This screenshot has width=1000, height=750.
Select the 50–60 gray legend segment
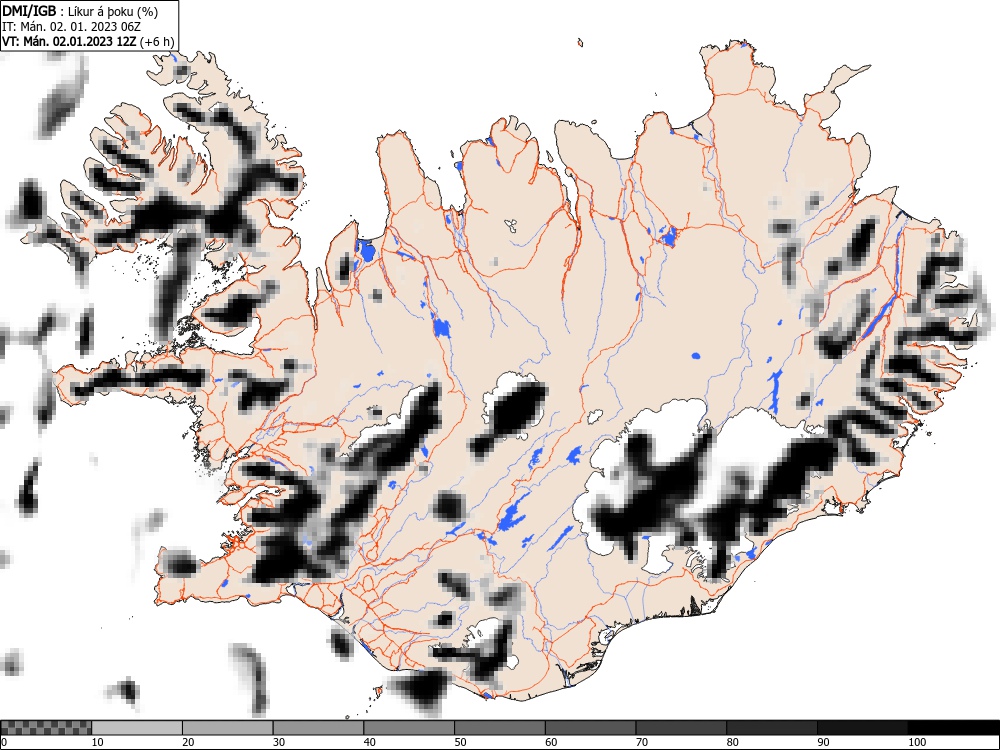[x=499, y=728]
